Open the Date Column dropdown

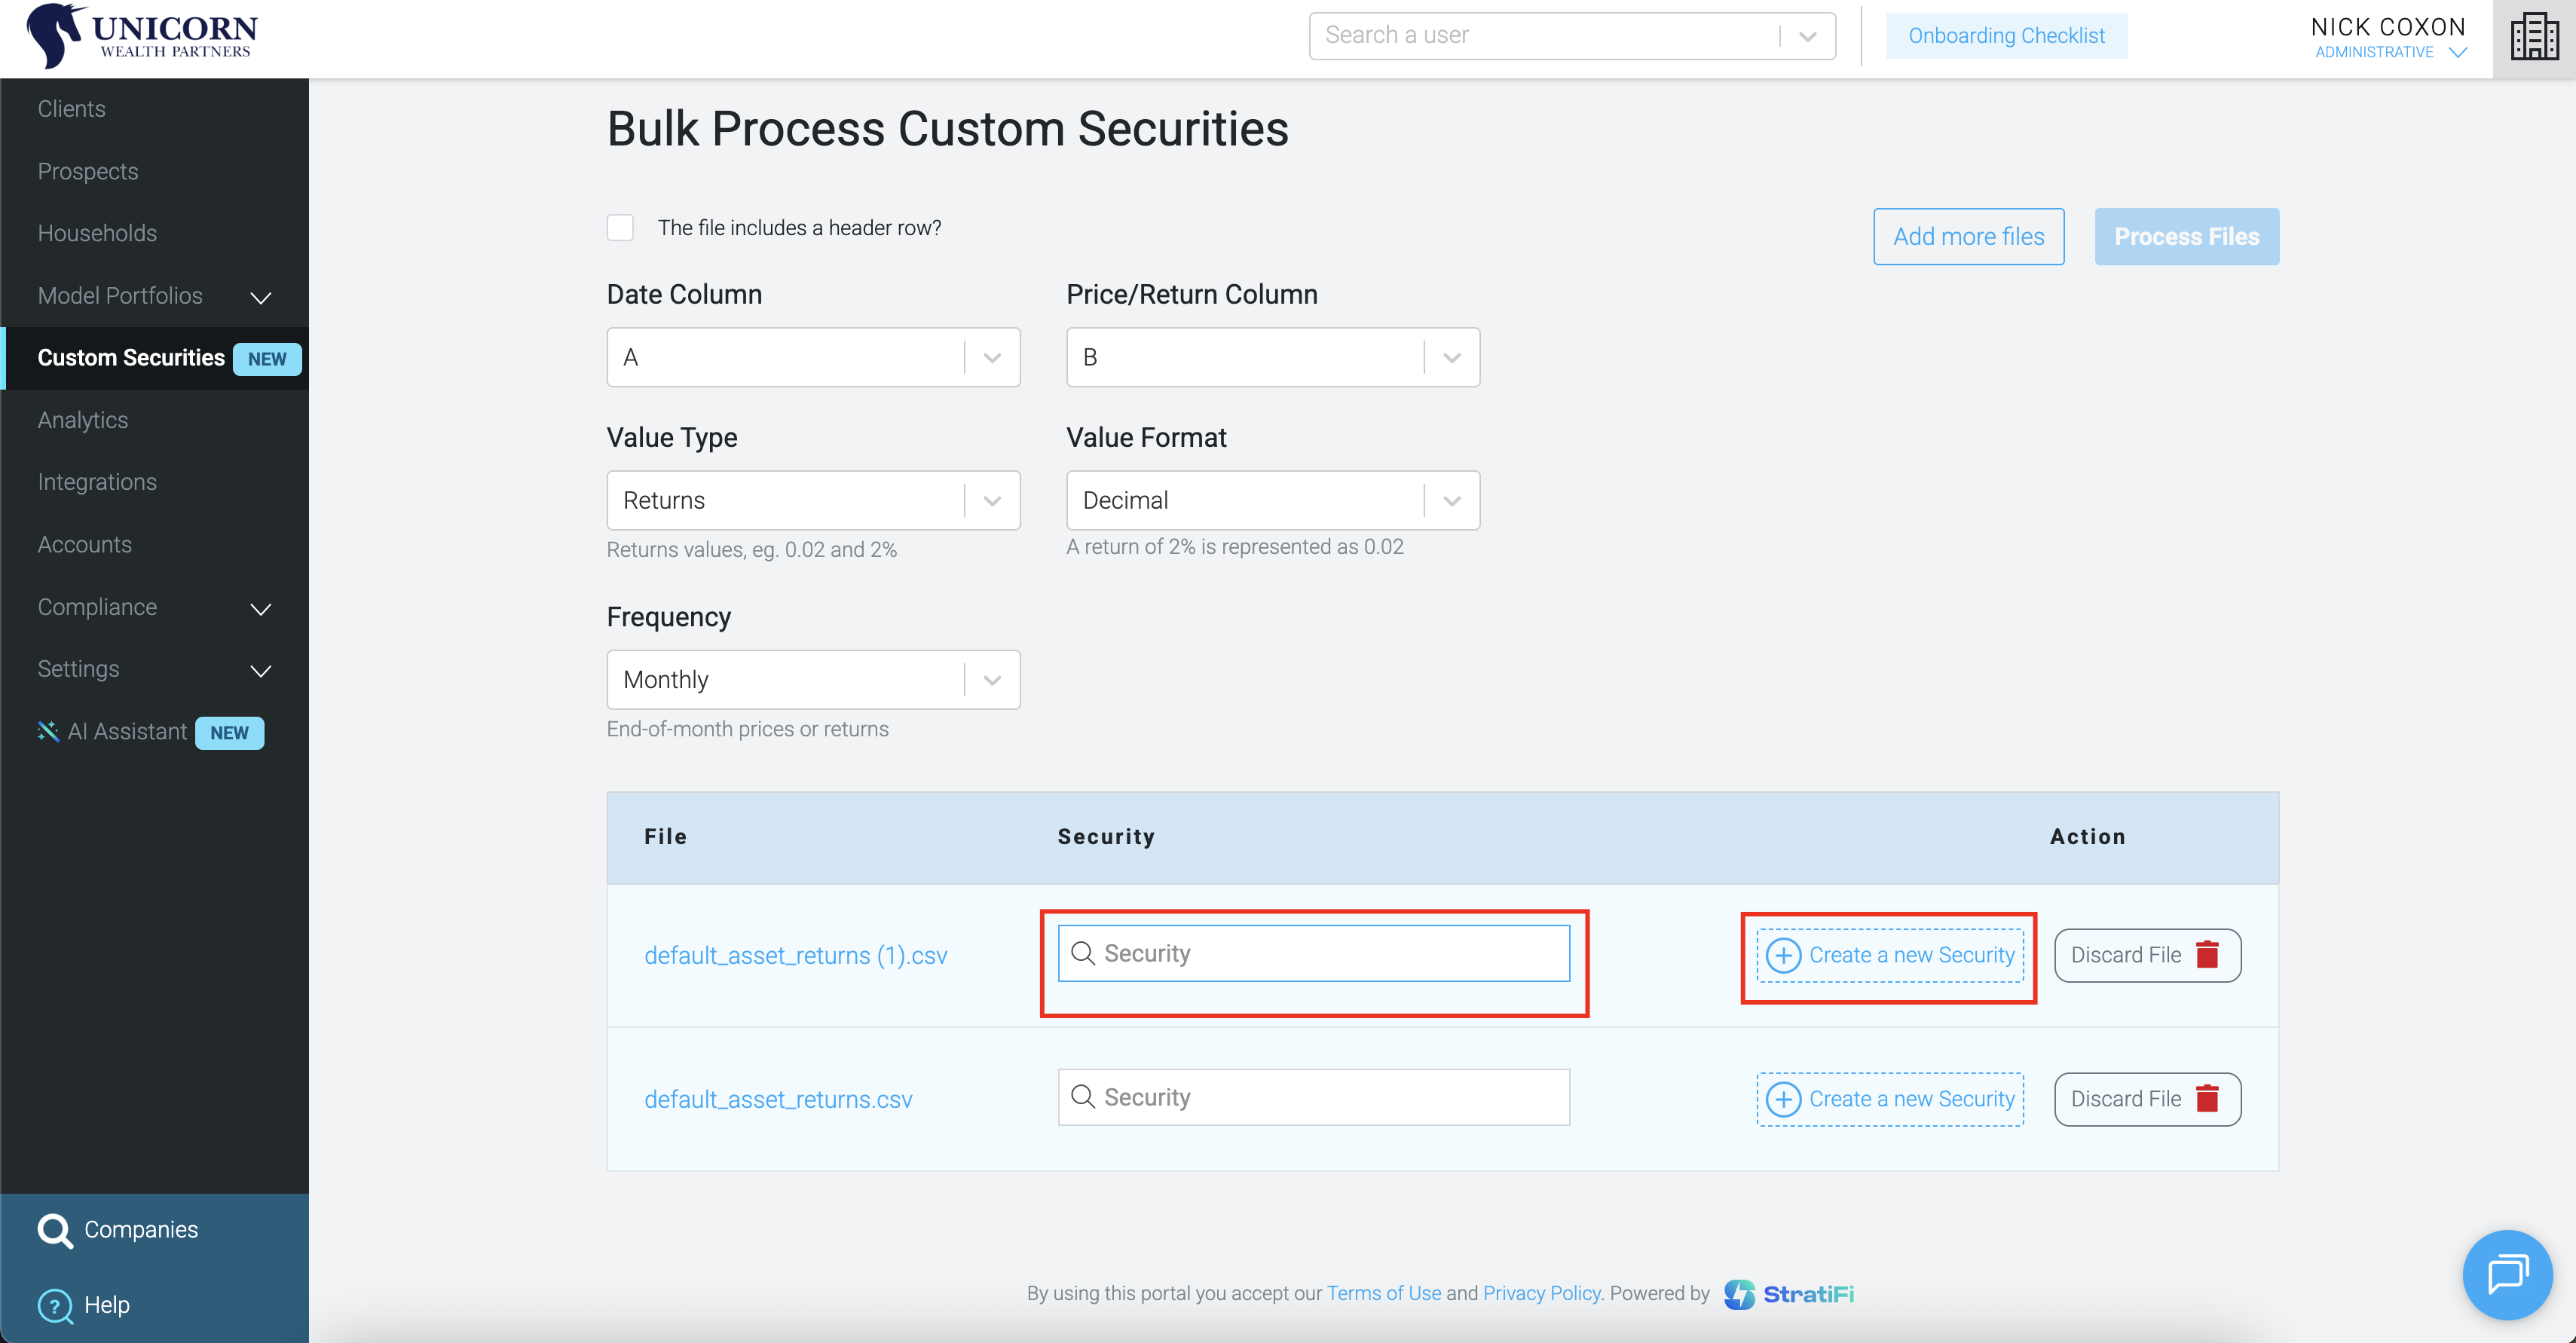pos(813,357)
